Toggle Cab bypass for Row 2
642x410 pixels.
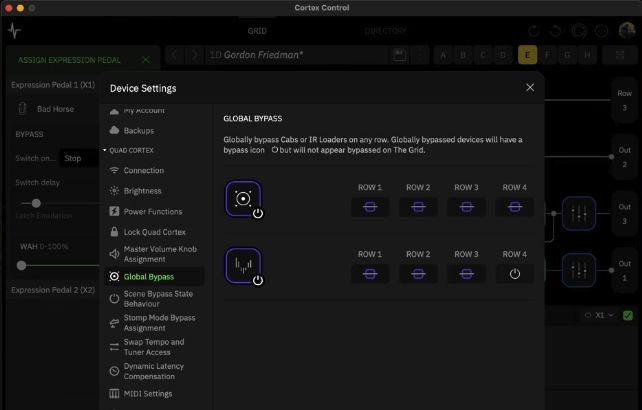pos(418,207)
